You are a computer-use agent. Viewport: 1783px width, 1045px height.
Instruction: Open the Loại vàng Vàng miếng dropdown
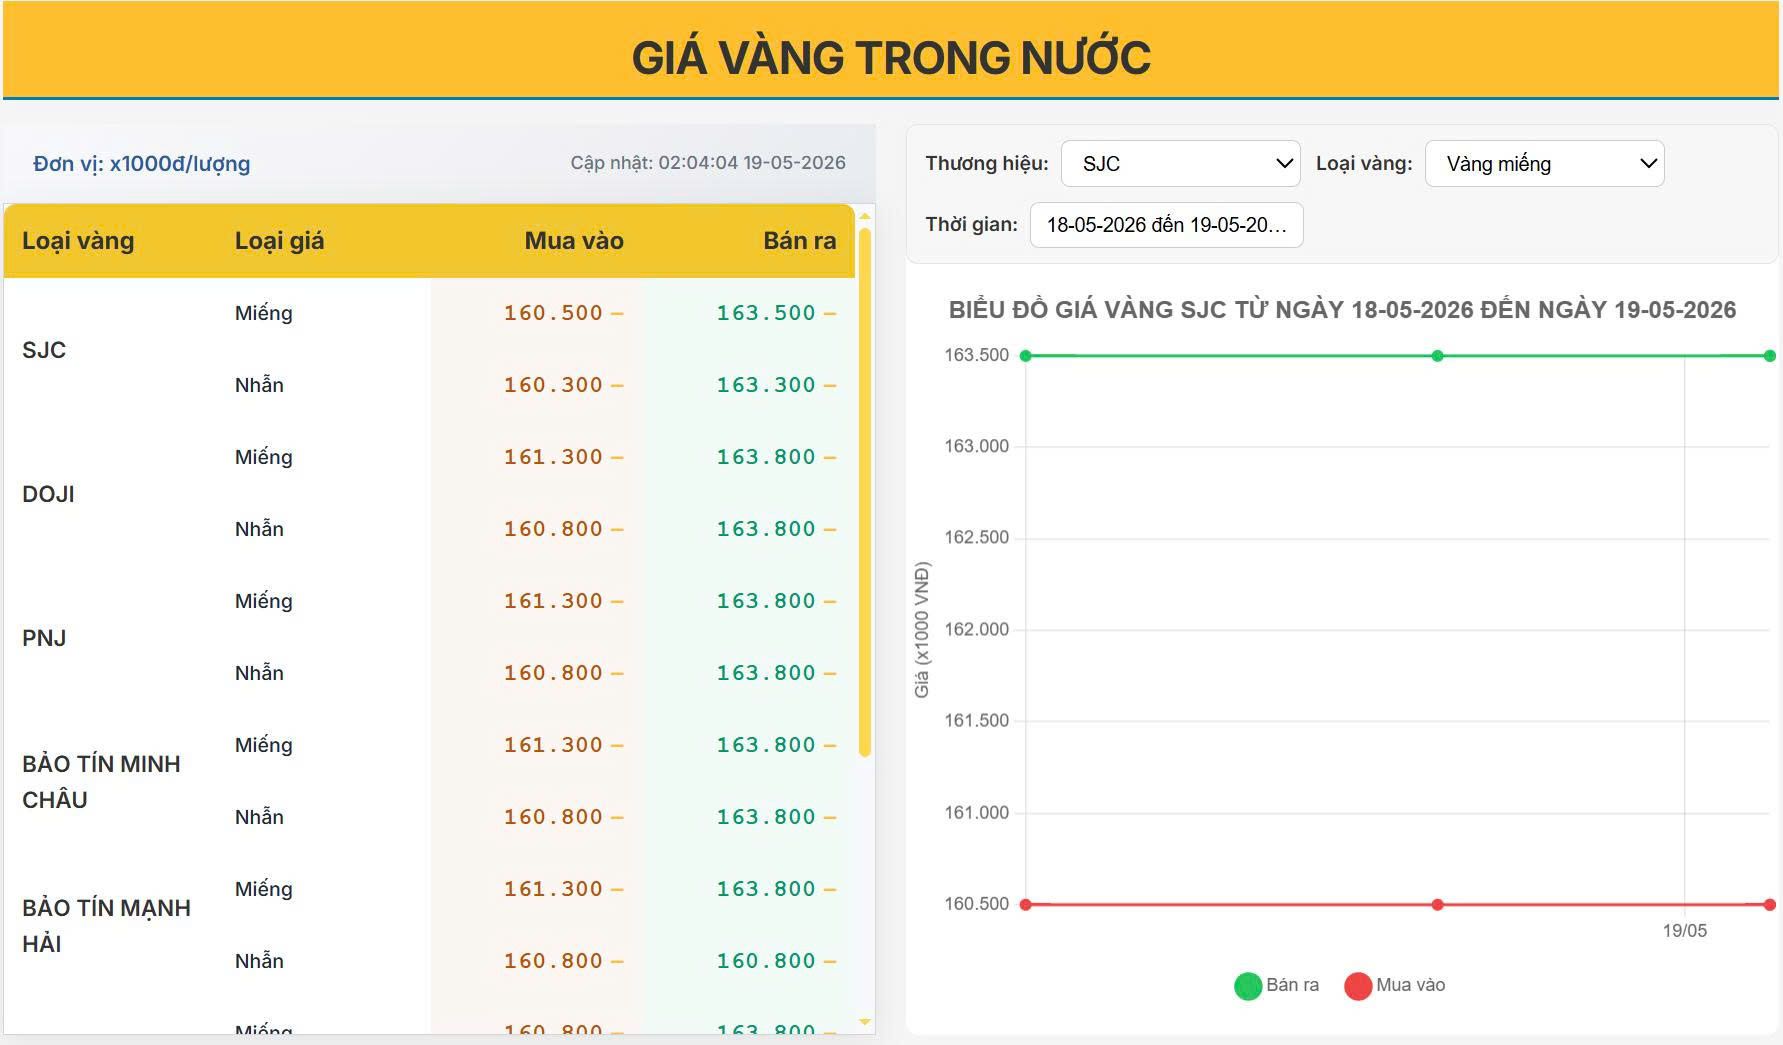pos(1544,164)
